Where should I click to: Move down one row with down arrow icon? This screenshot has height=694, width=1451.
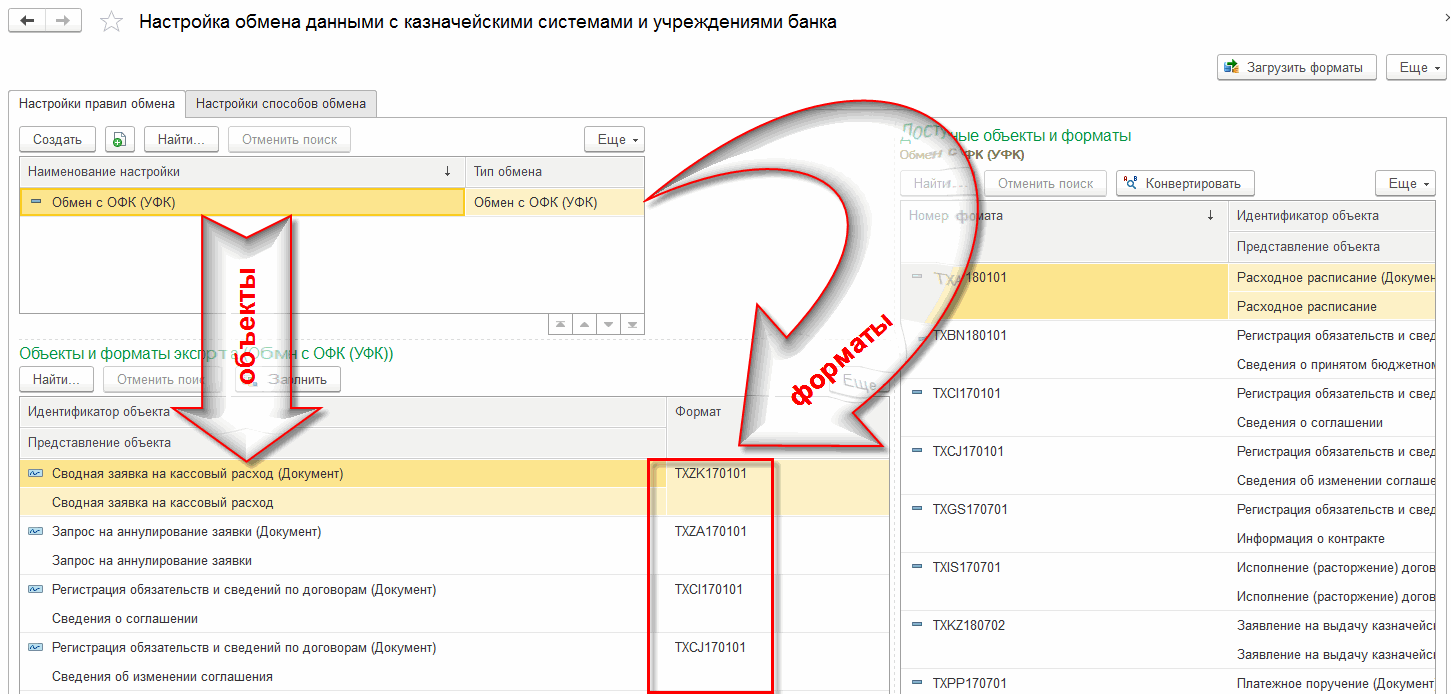[x=608, y=324]
